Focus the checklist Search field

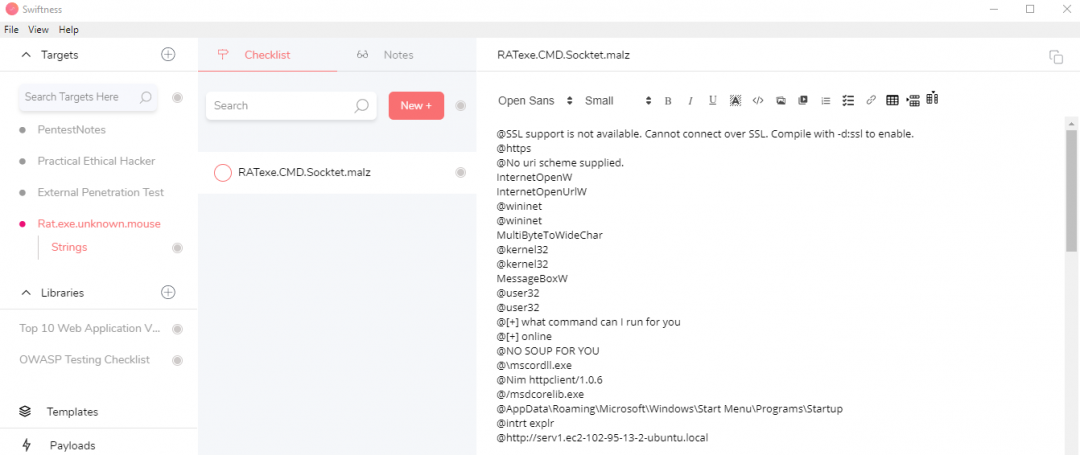point(291,105)
